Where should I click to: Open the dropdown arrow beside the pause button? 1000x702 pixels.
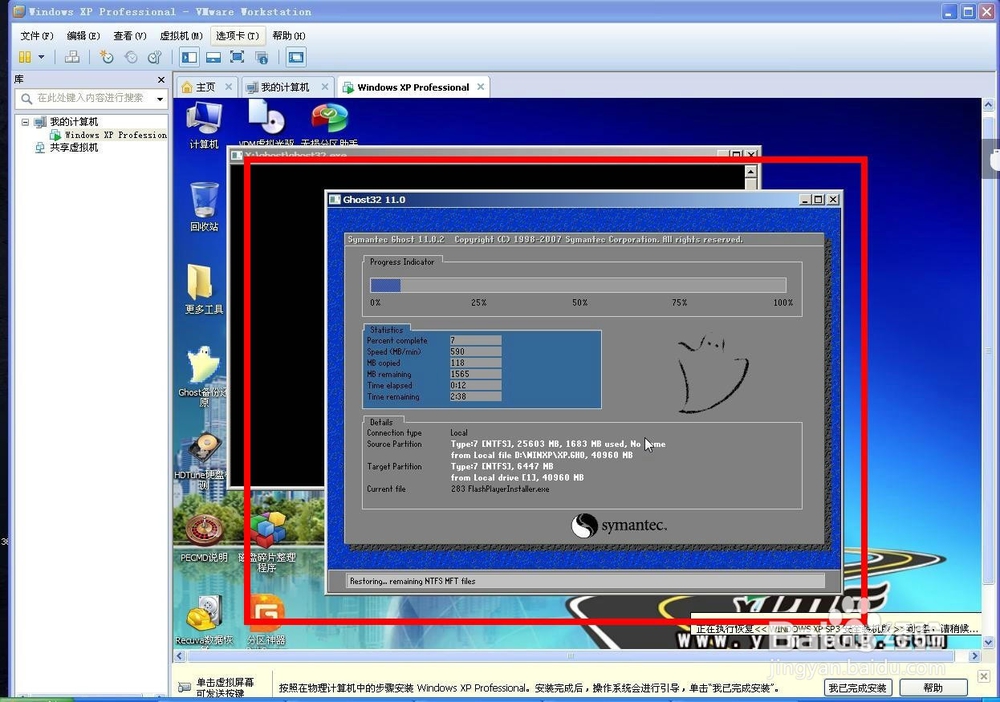[41, 57]
